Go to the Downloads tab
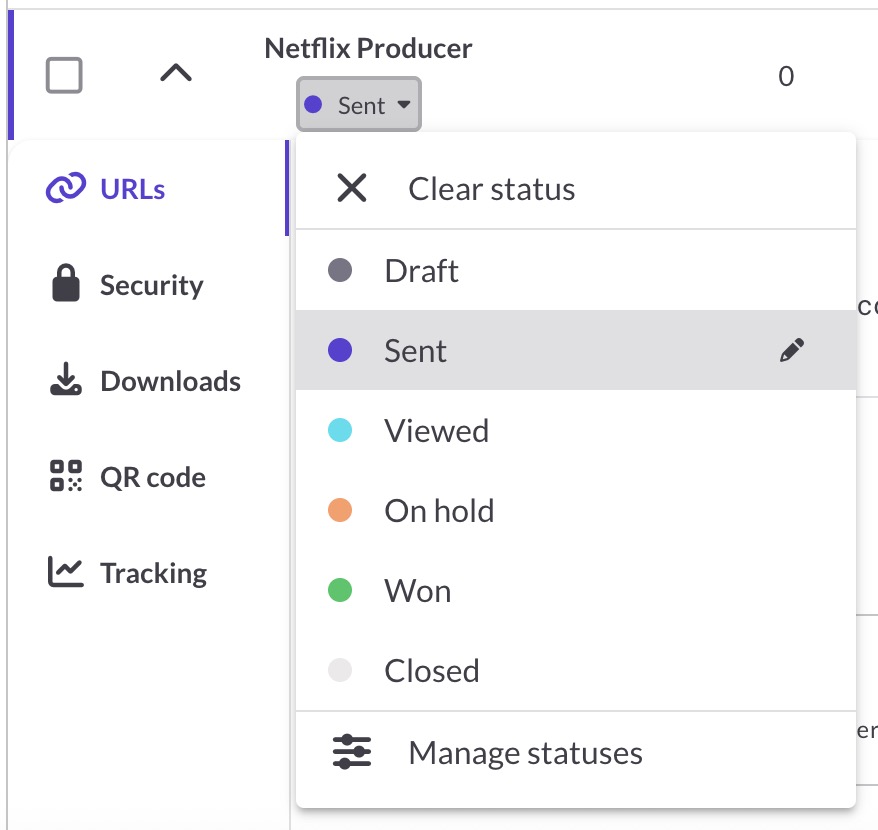 click(148, 381)
